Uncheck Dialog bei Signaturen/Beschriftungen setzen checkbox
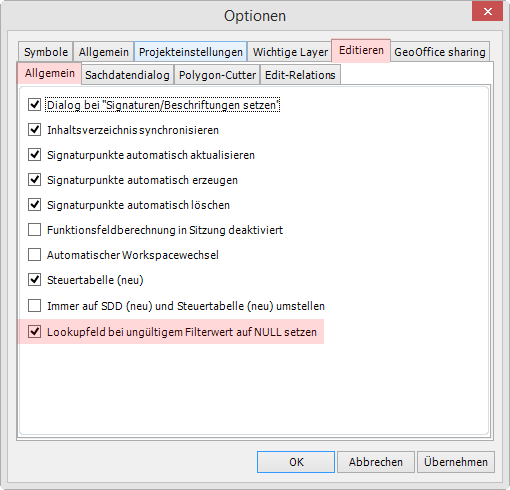Screen dimensions: 510x490 [x=35, y=105]
